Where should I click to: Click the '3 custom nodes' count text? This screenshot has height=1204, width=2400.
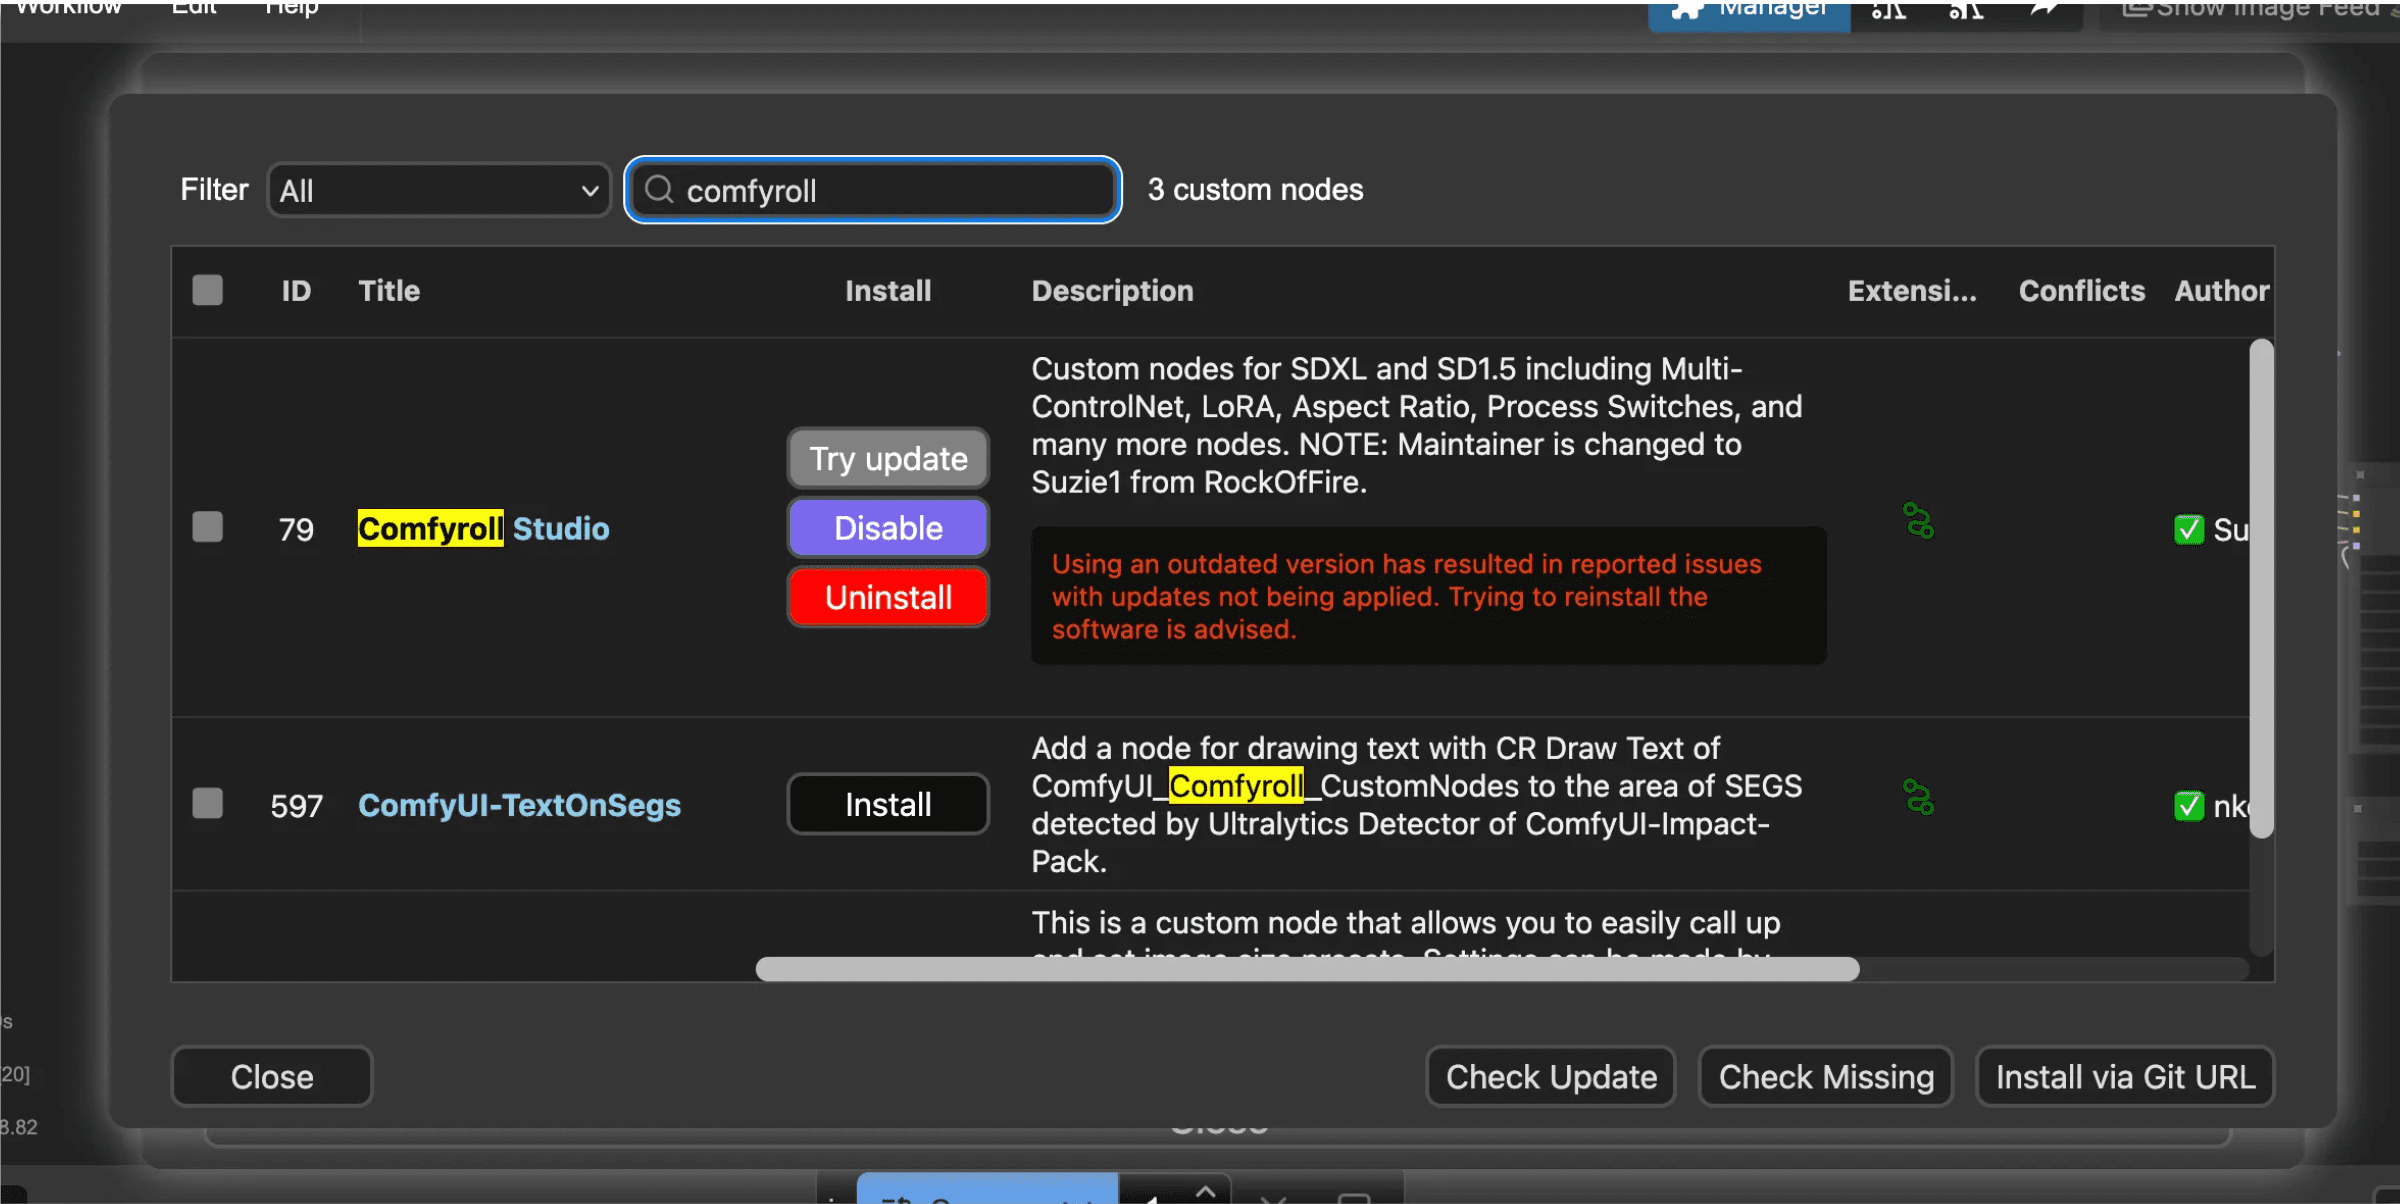1255,189
